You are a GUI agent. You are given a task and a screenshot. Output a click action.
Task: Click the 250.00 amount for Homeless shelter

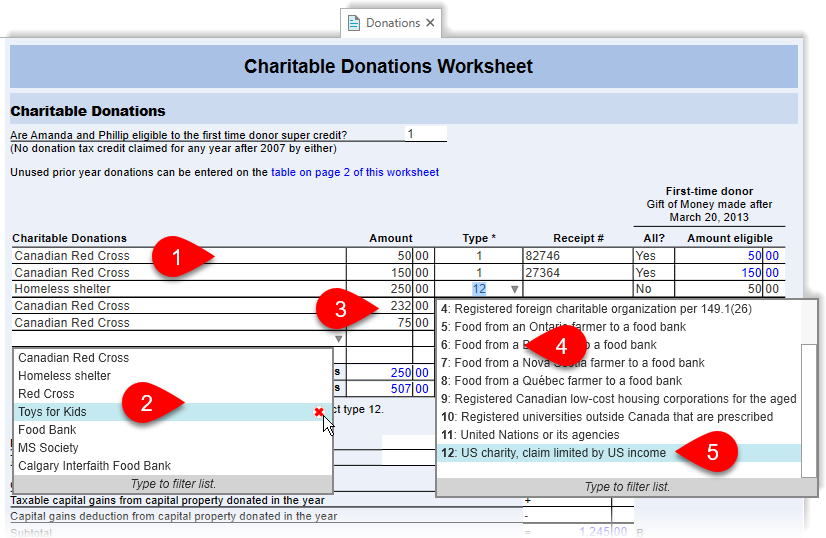pyautogui.click(x=388, y=289)
